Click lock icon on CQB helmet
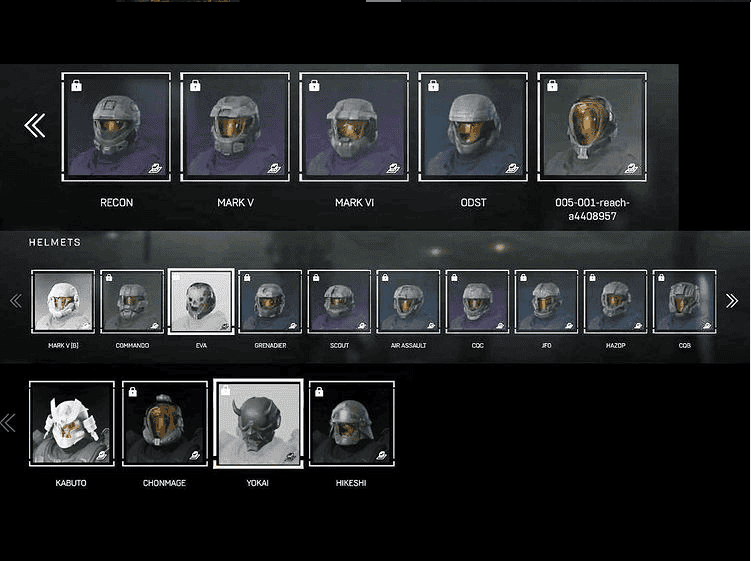Viewport: 751px width, 561px height. click(661, 278)
